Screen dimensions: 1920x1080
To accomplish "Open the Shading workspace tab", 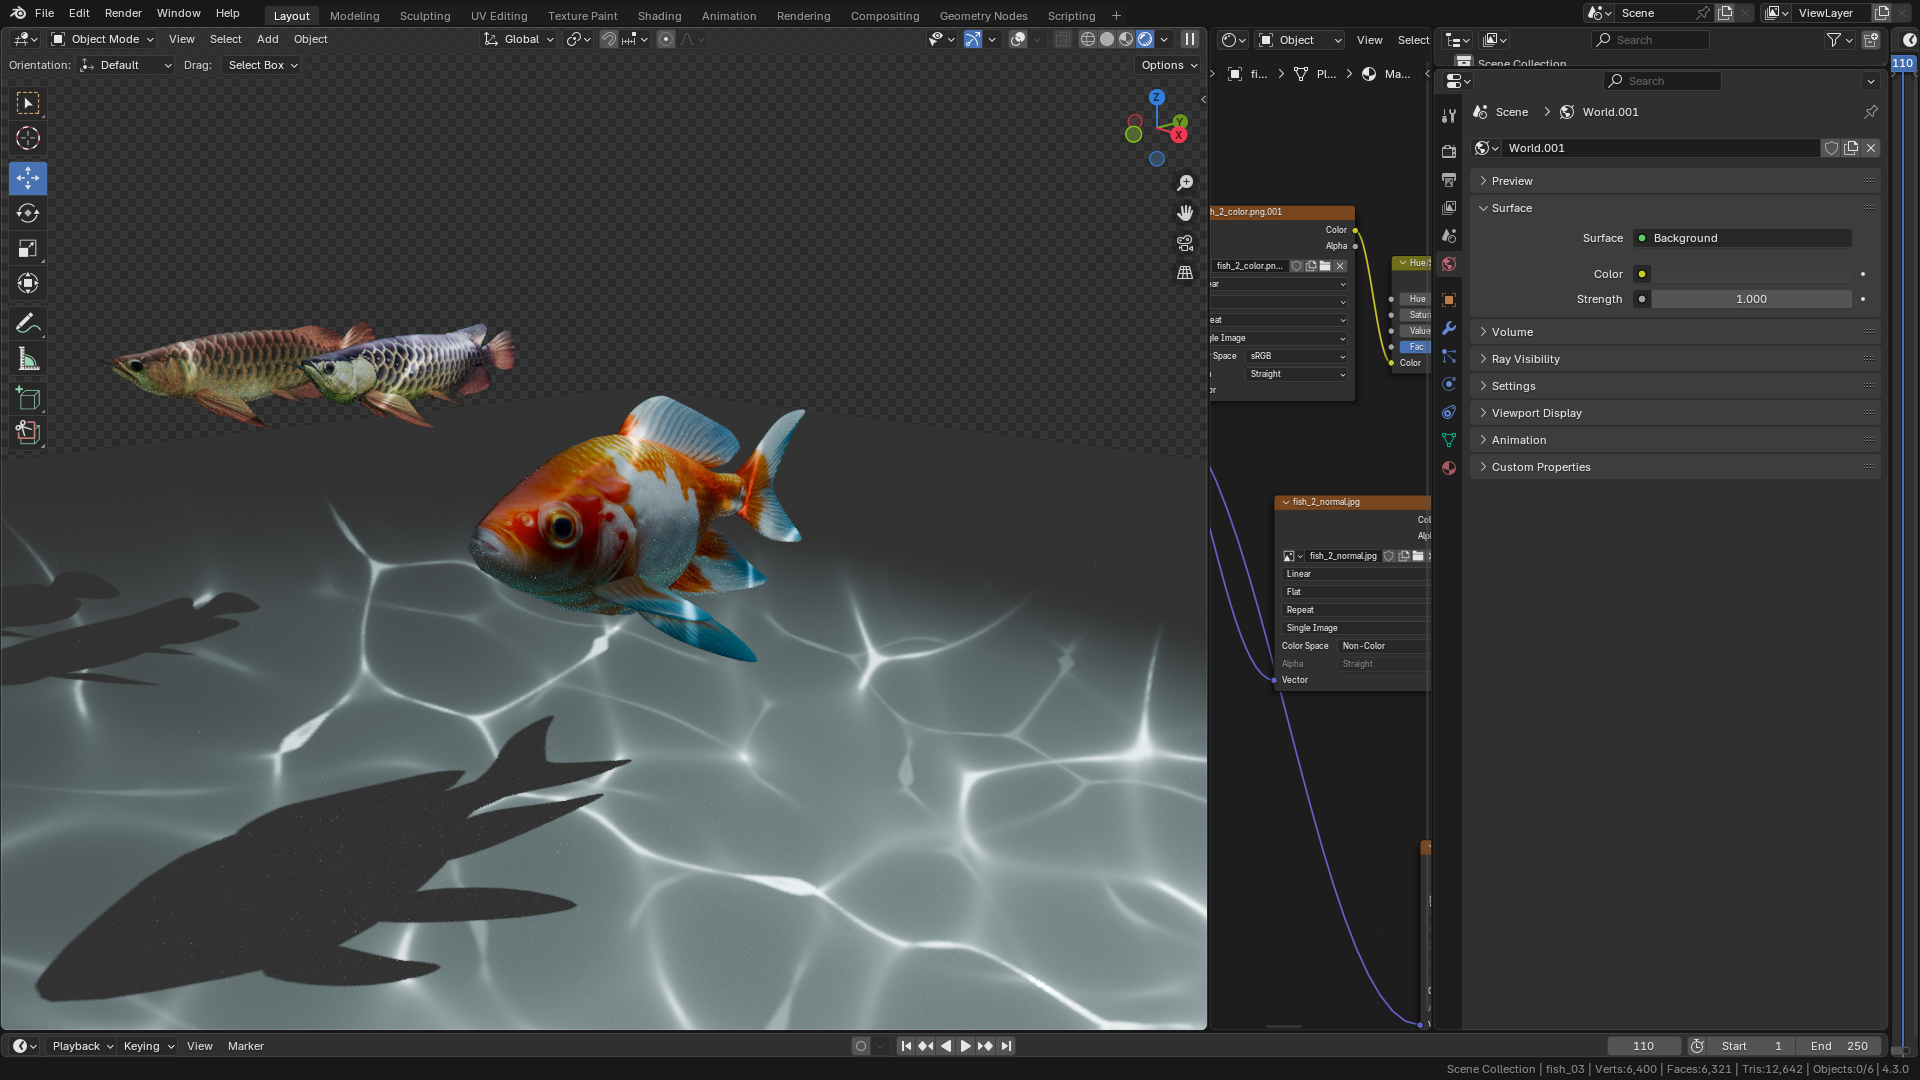I will click(x=659, y=16).
